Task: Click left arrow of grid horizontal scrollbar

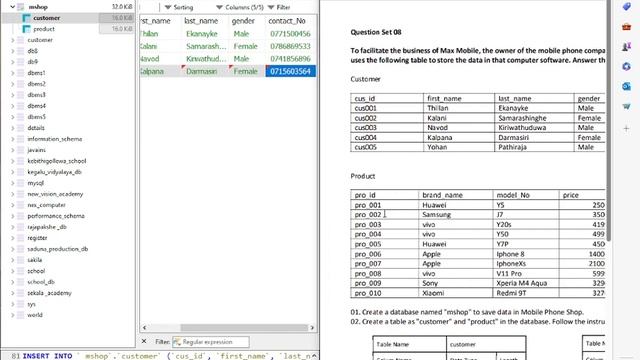Action: tap(144, 327)
